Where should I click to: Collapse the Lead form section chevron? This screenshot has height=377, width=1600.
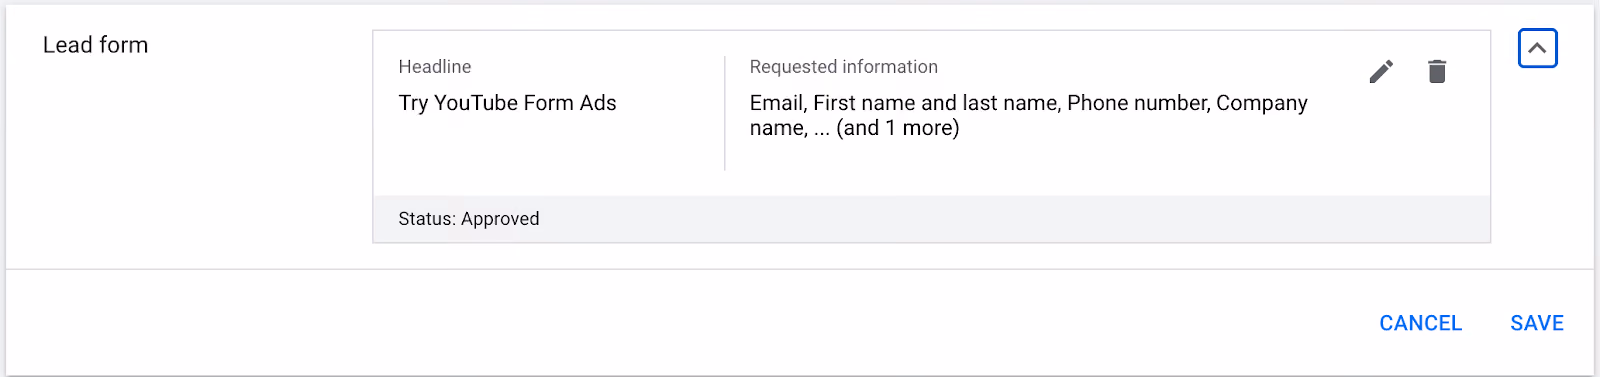tap(1537, 48)
